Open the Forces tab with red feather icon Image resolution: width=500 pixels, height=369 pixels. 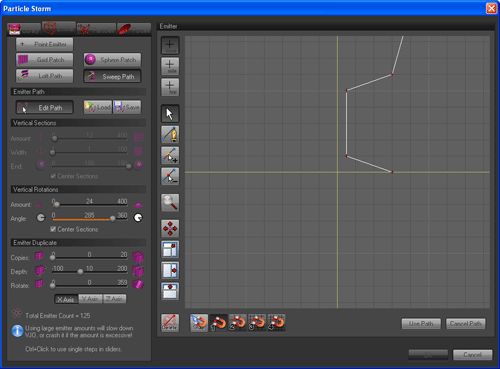134,29
